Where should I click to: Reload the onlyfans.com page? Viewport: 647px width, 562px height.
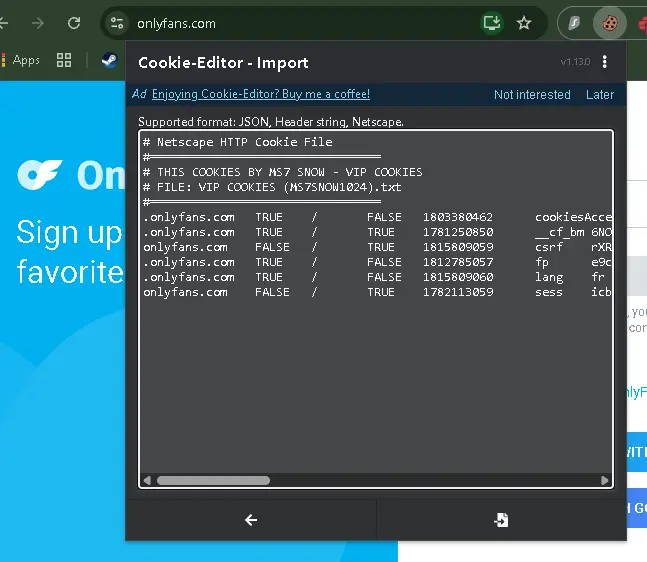[74, 23]
